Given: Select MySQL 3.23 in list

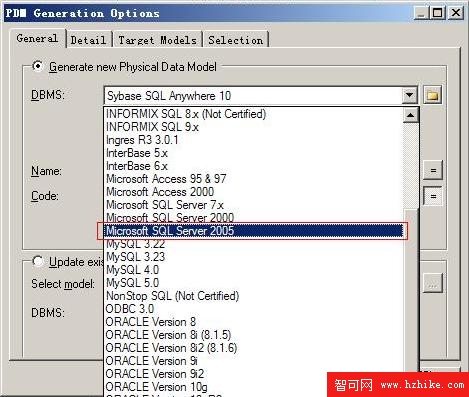Looking at the screenshot, I should click(253, 257).
